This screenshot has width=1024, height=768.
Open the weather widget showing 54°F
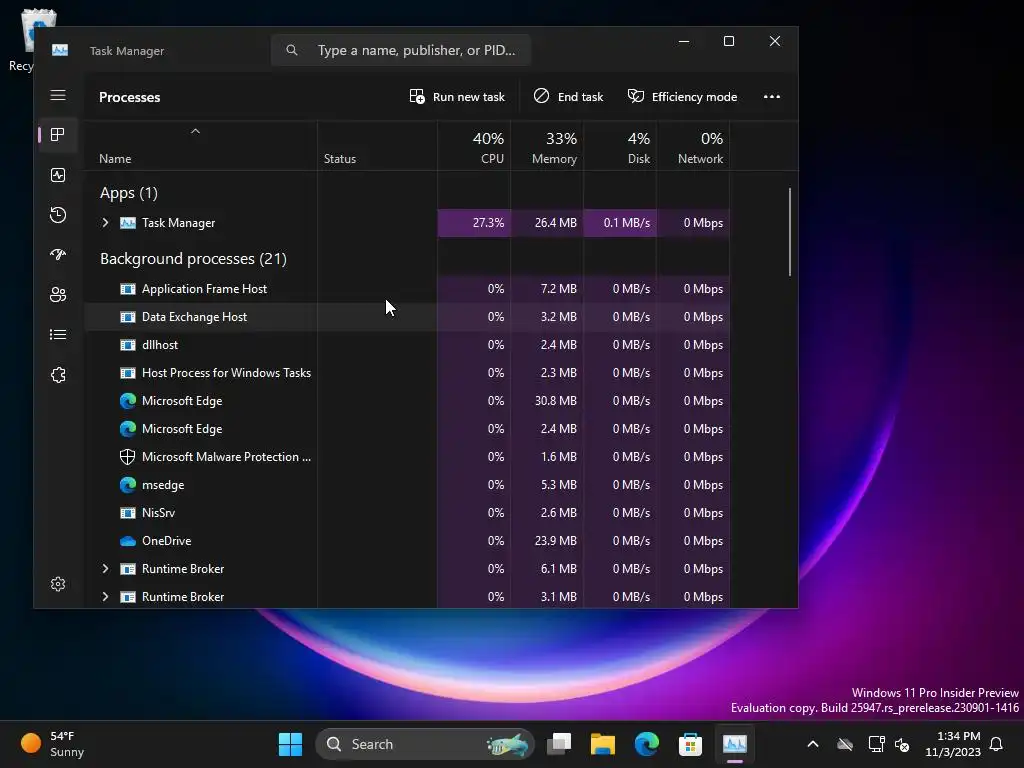[52, 744]
